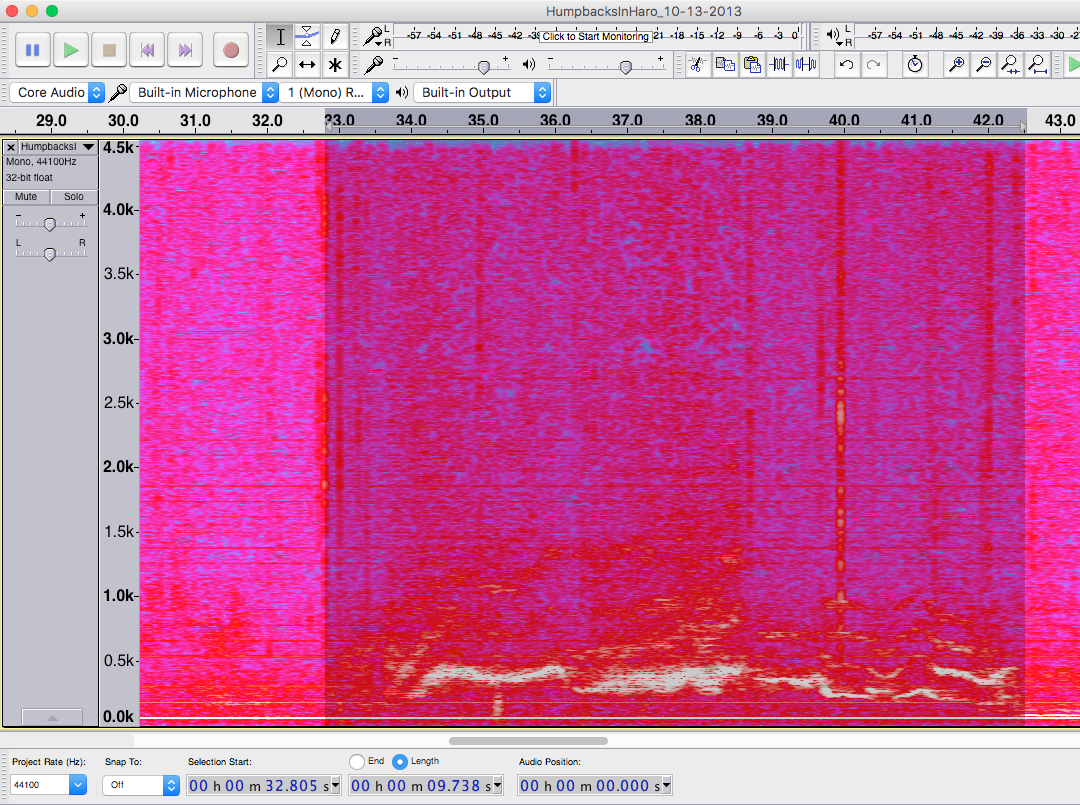Toggle Mute on the Humpbacks track

pos(26,197)
